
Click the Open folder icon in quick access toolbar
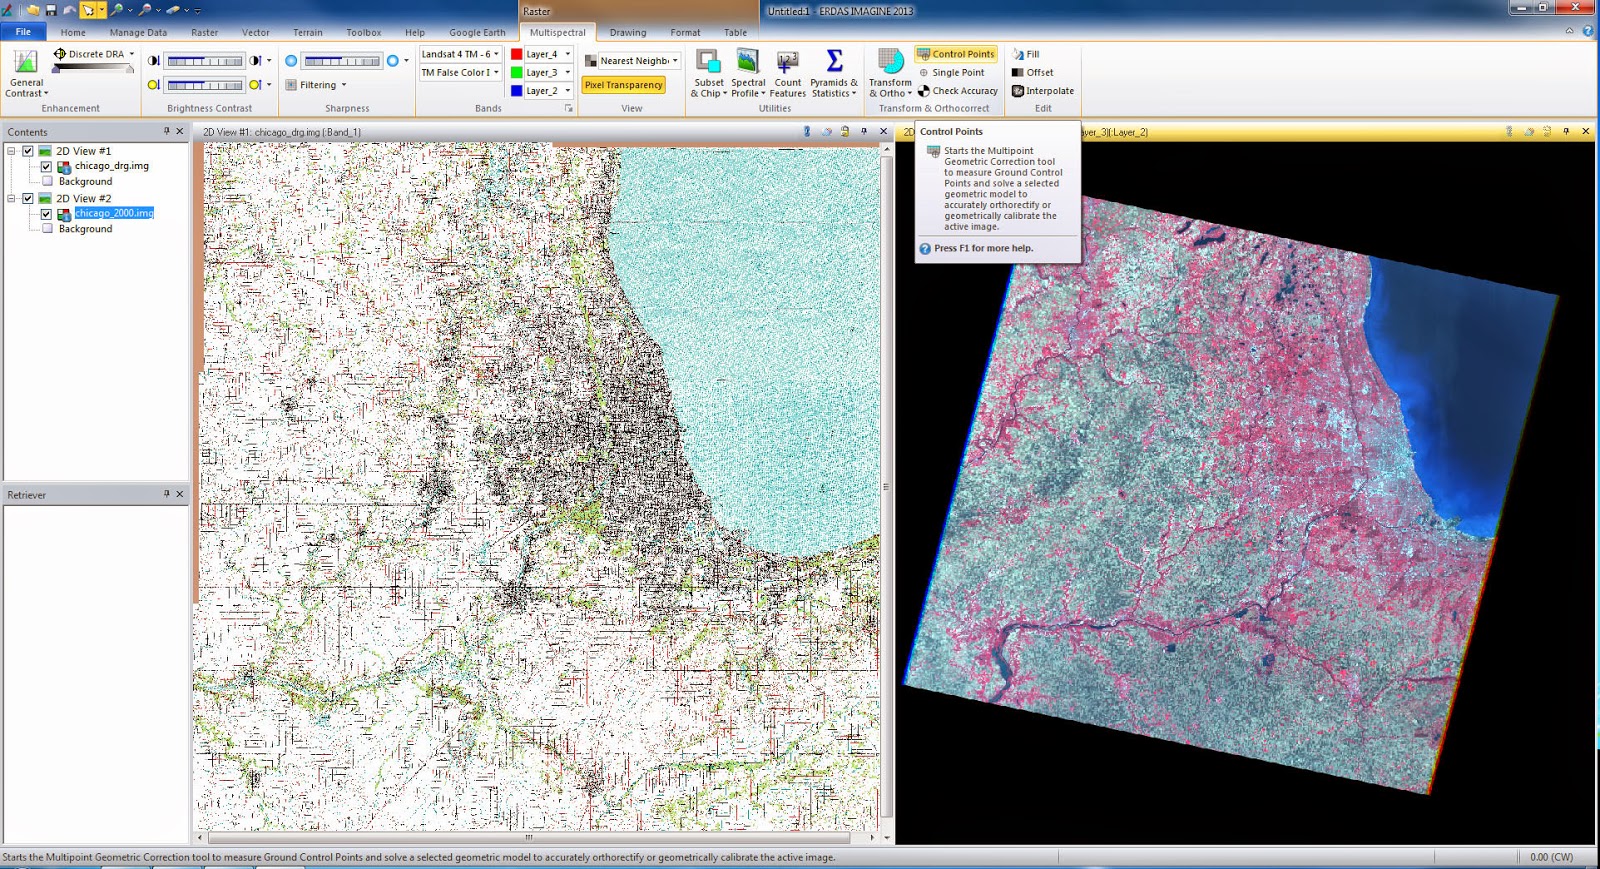tap(33, 10)
